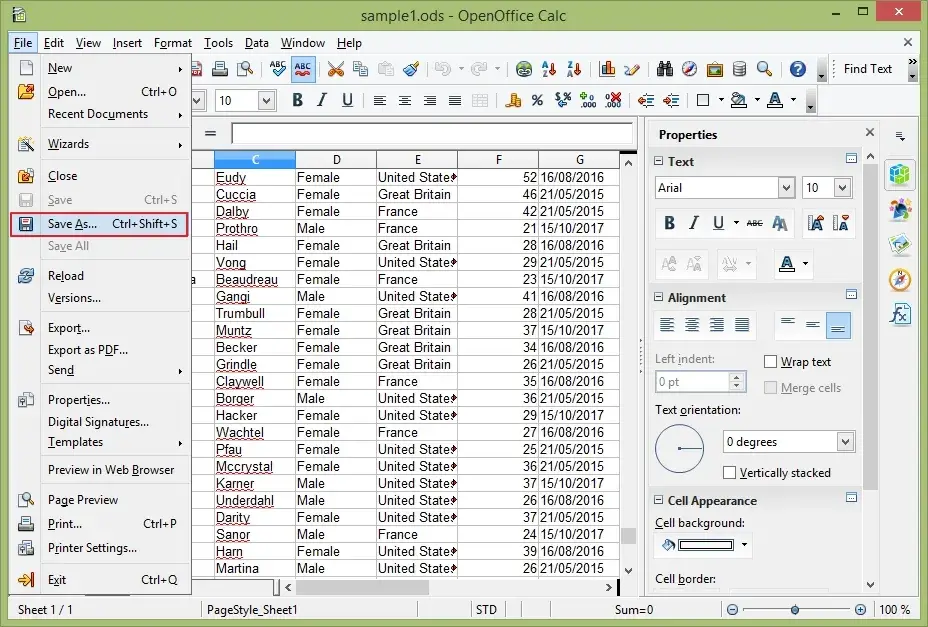This screenshot has height=627, width=928.
Task: Check the Vertically stacked checkbox
Action: click(x=730, y=472)
